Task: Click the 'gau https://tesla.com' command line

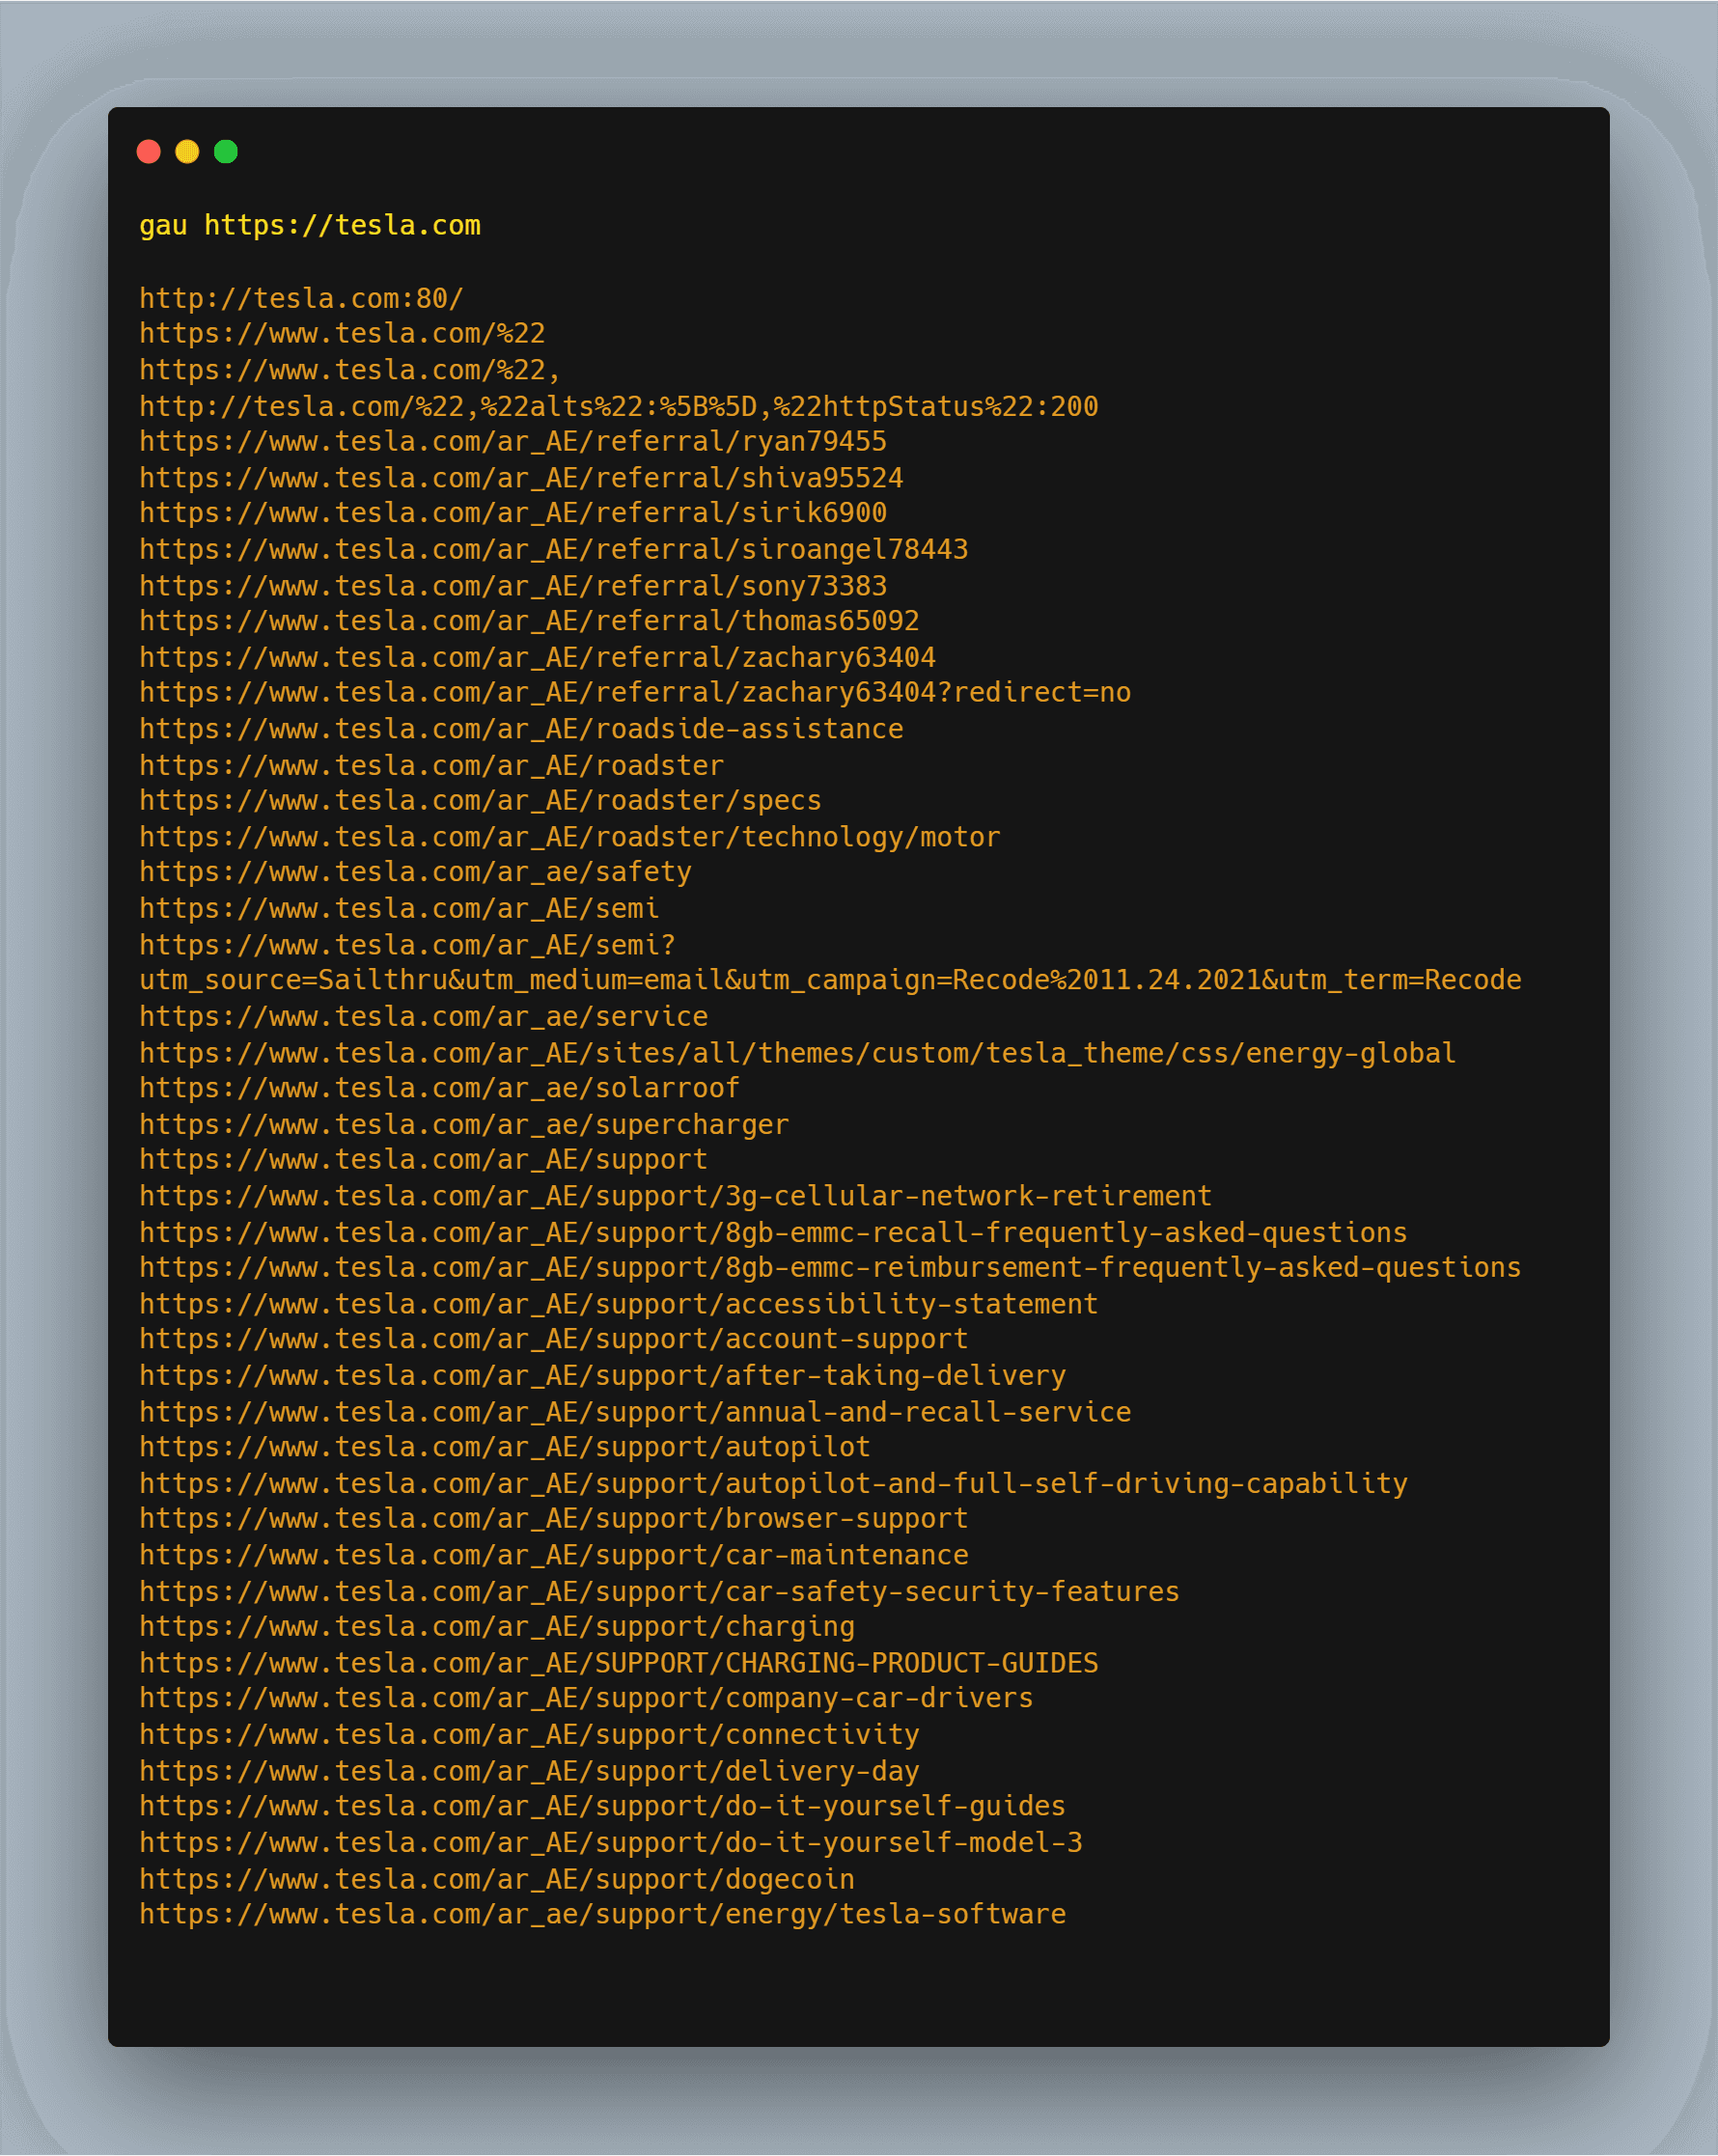Action: point(310,226)
